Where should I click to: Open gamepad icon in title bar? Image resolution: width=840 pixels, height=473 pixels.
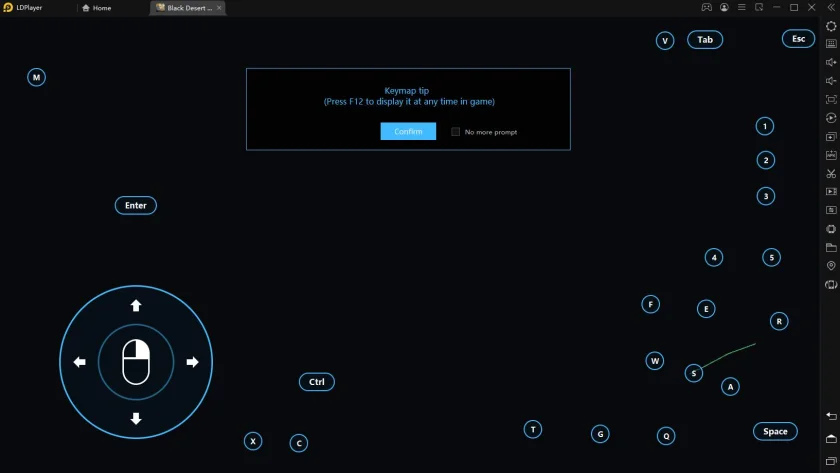707,7
